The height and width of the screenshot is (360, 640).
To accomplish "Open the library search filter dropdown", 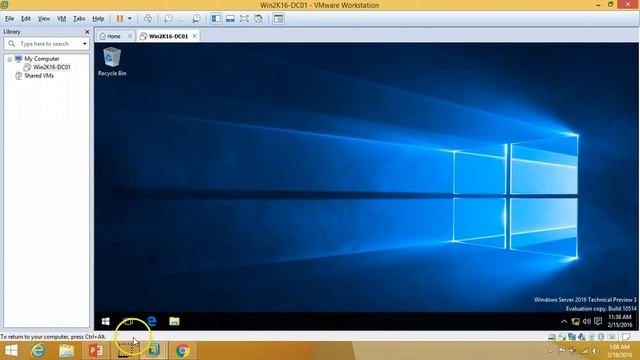I will tap(84, 44).
